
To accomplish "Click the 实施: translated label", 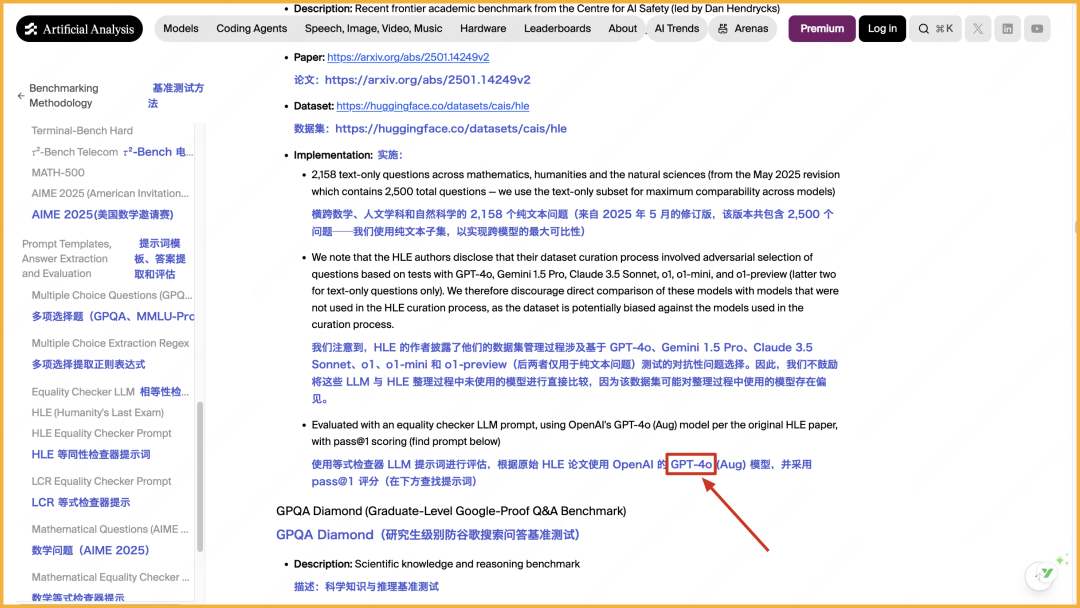I will click(x=390, y=155).
